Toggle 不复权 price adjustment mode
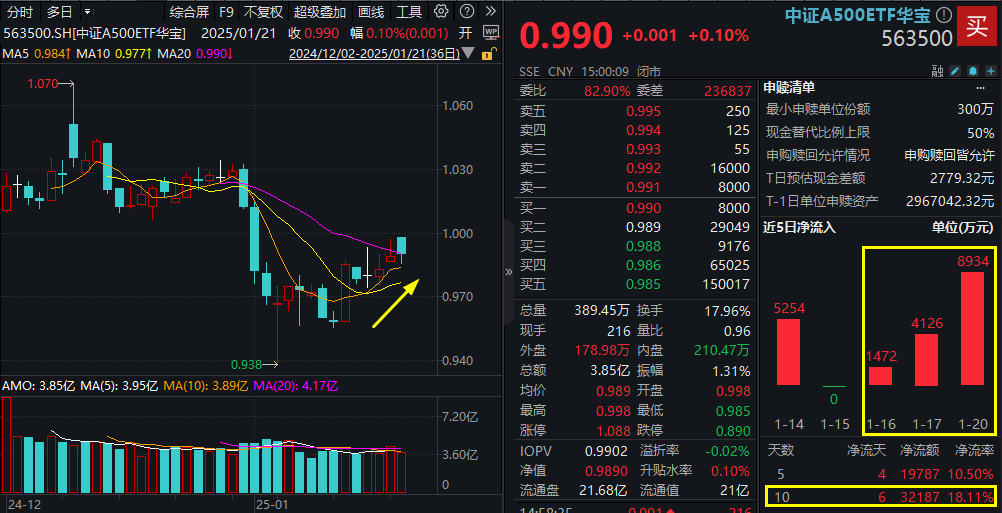The image size is (1002, 513). pos(263,12)
